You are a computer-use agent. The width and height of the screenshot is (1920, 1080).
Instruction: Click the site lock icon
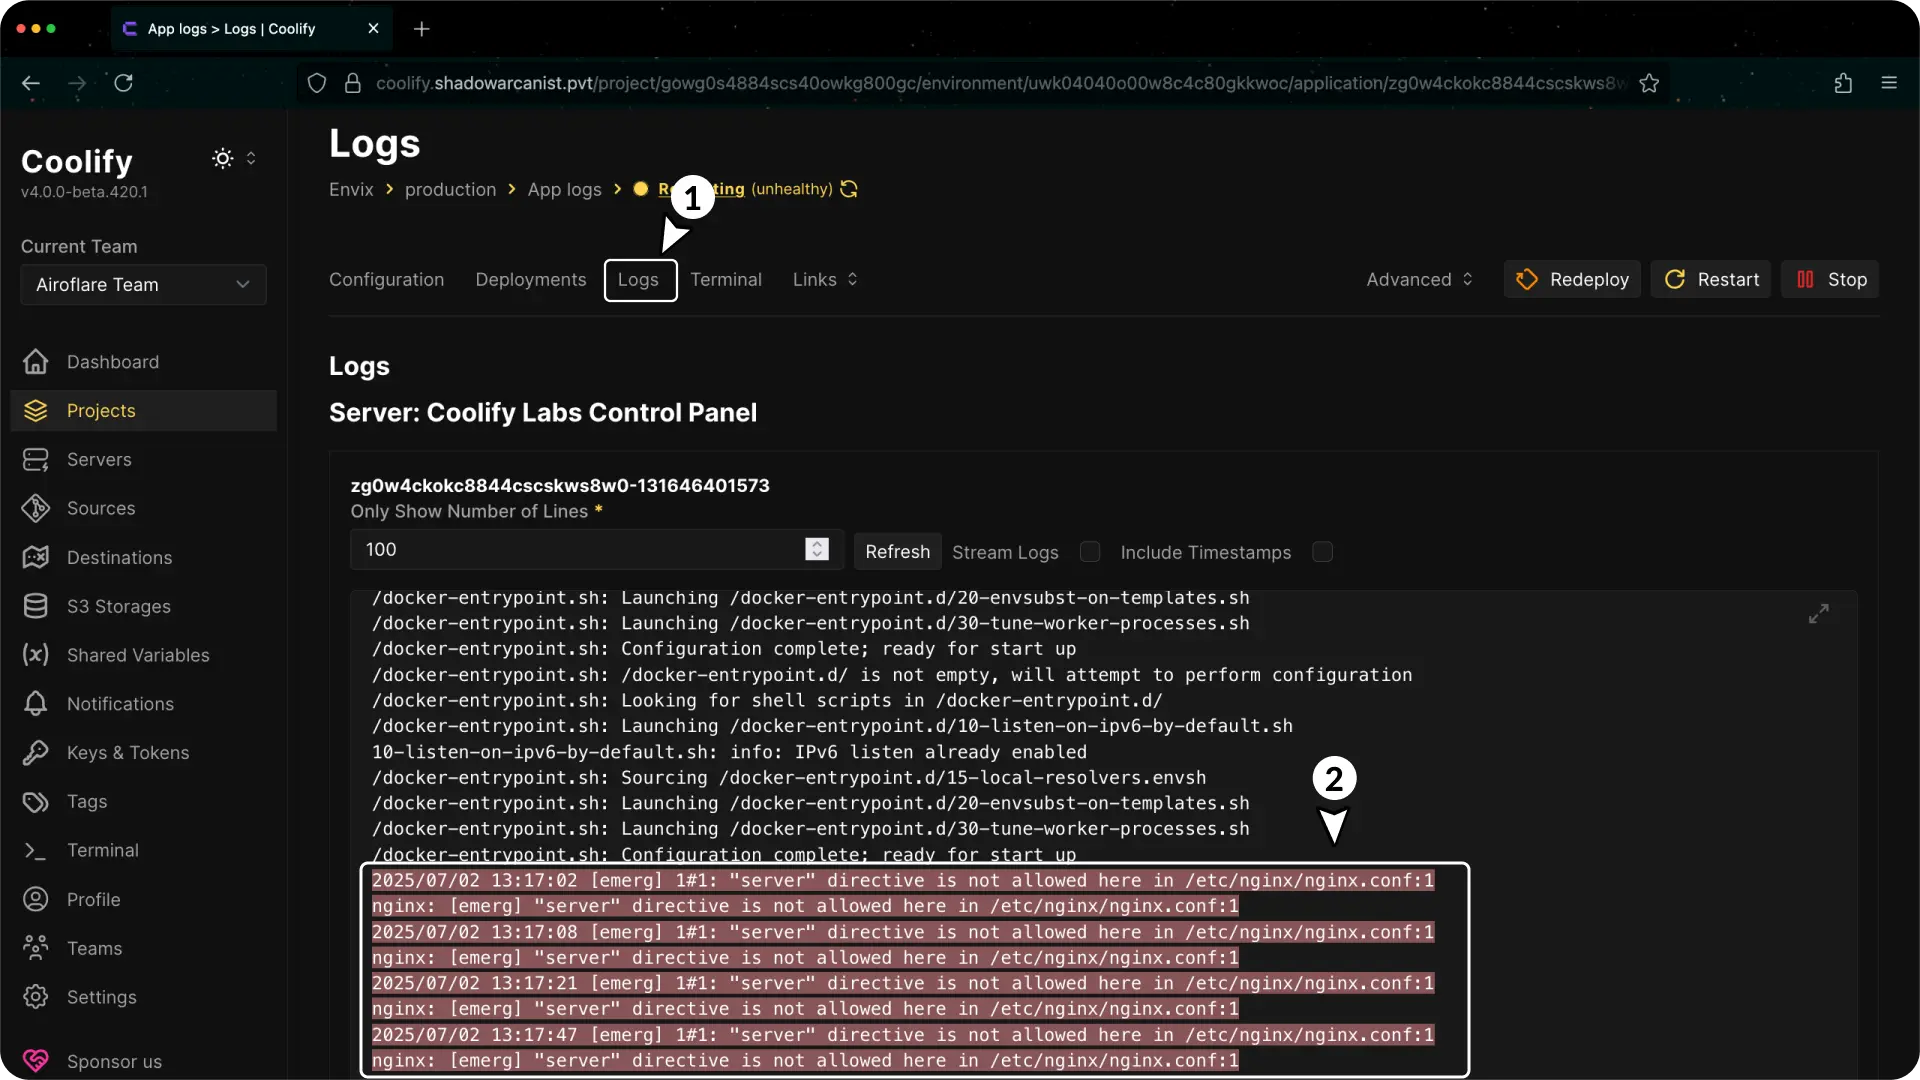352,83
